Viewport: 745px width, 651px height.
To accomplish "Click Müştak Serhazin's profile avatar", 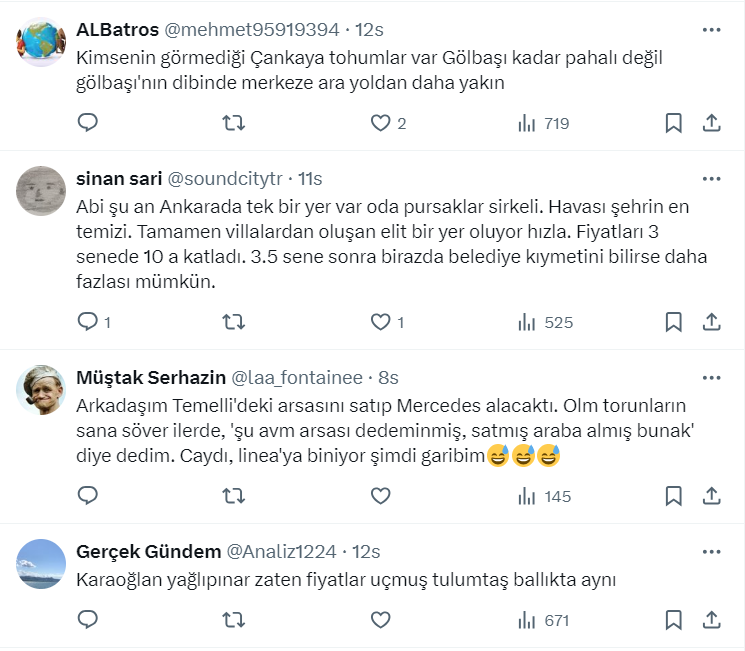I will point(42,390).
